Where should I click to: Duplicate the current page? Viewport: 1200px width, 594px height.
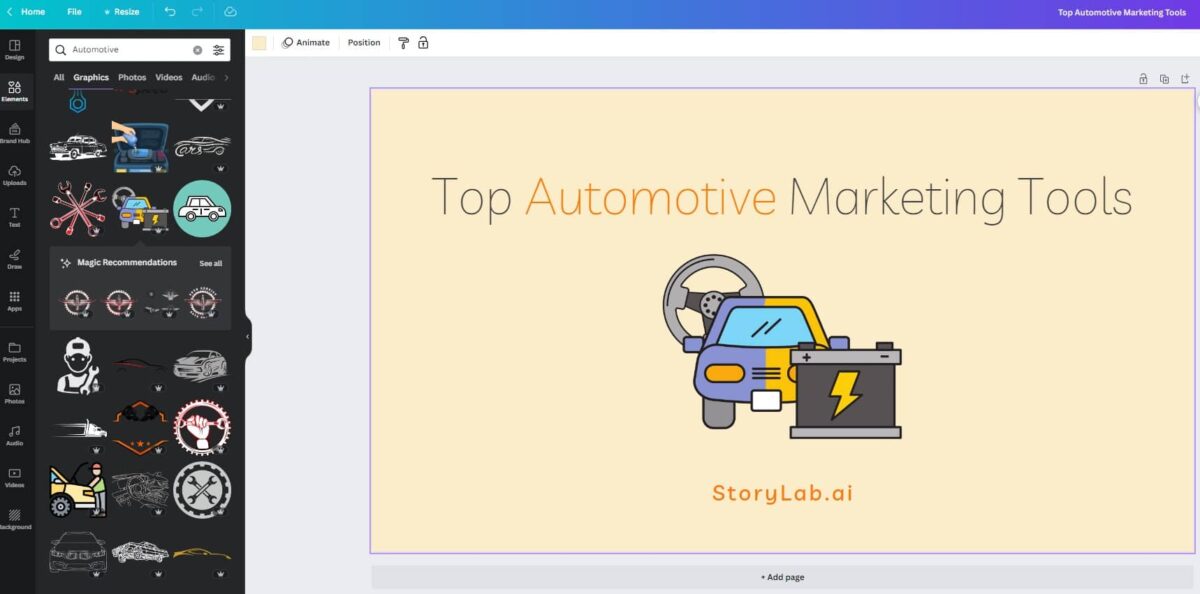[1164, 77]
